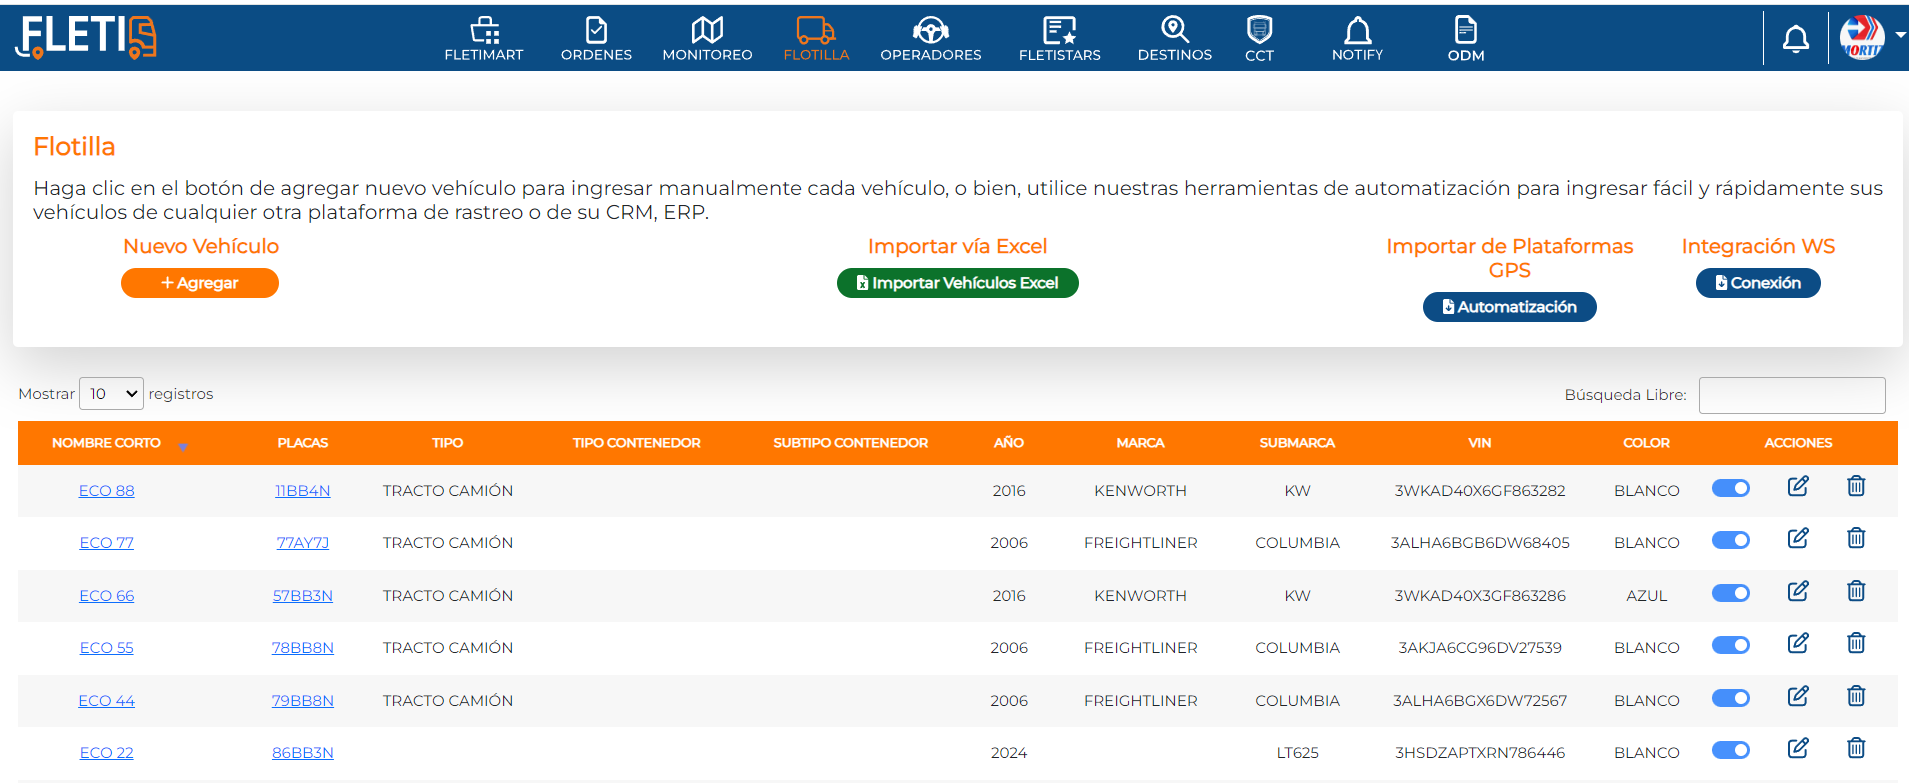Screen dimensions: 1909x783
Task: Toggle the active switch for ECO 88
Action: point(1730,489)
